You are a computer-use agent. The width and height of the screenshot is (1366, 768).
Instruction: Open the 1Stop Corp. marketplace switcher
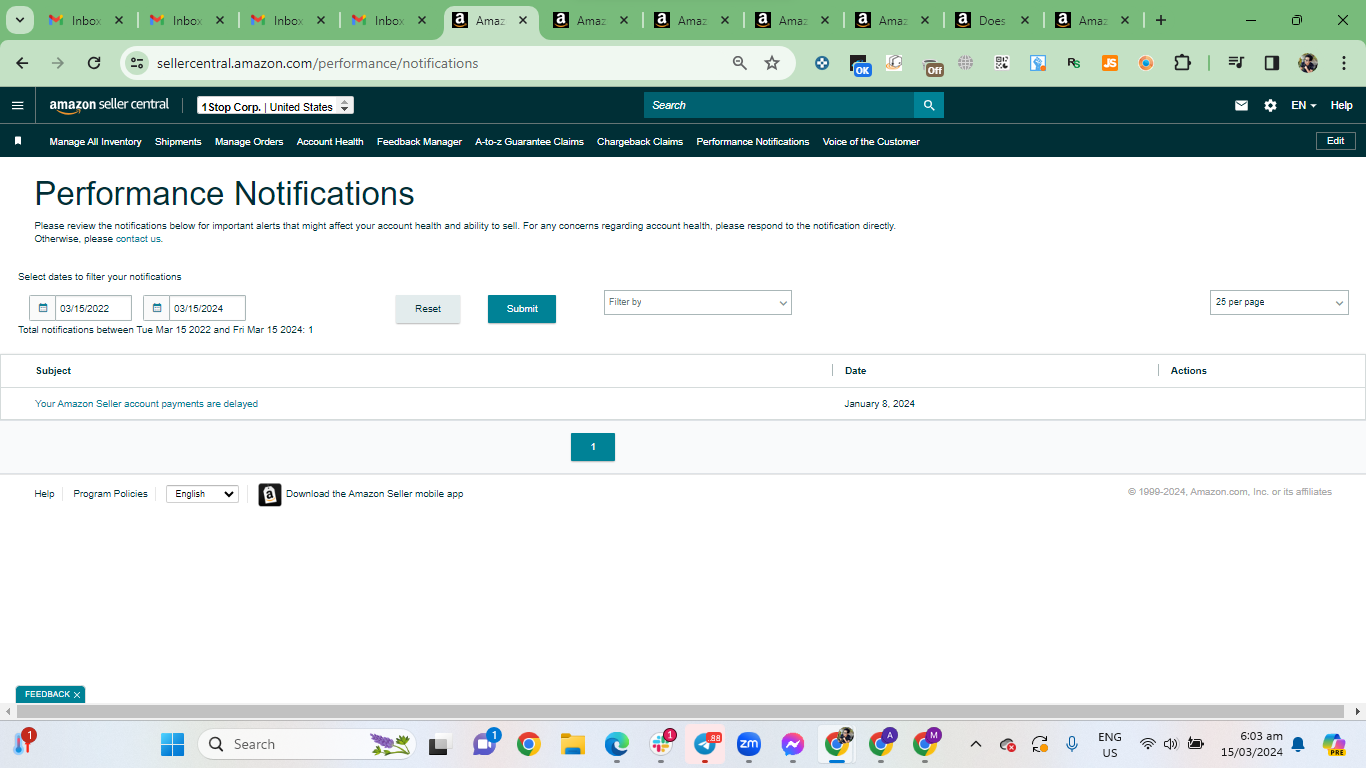coord(275,106)
